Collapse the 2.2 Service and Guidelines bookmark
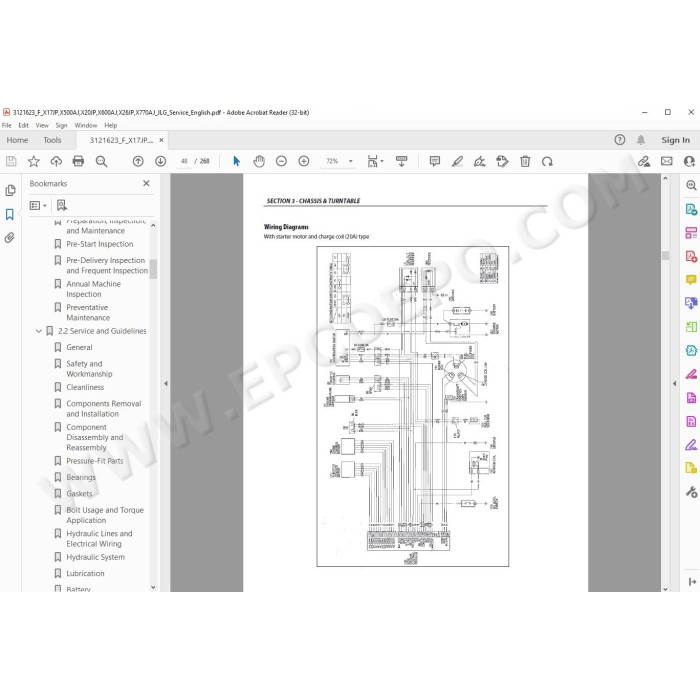 coord(38,331)
